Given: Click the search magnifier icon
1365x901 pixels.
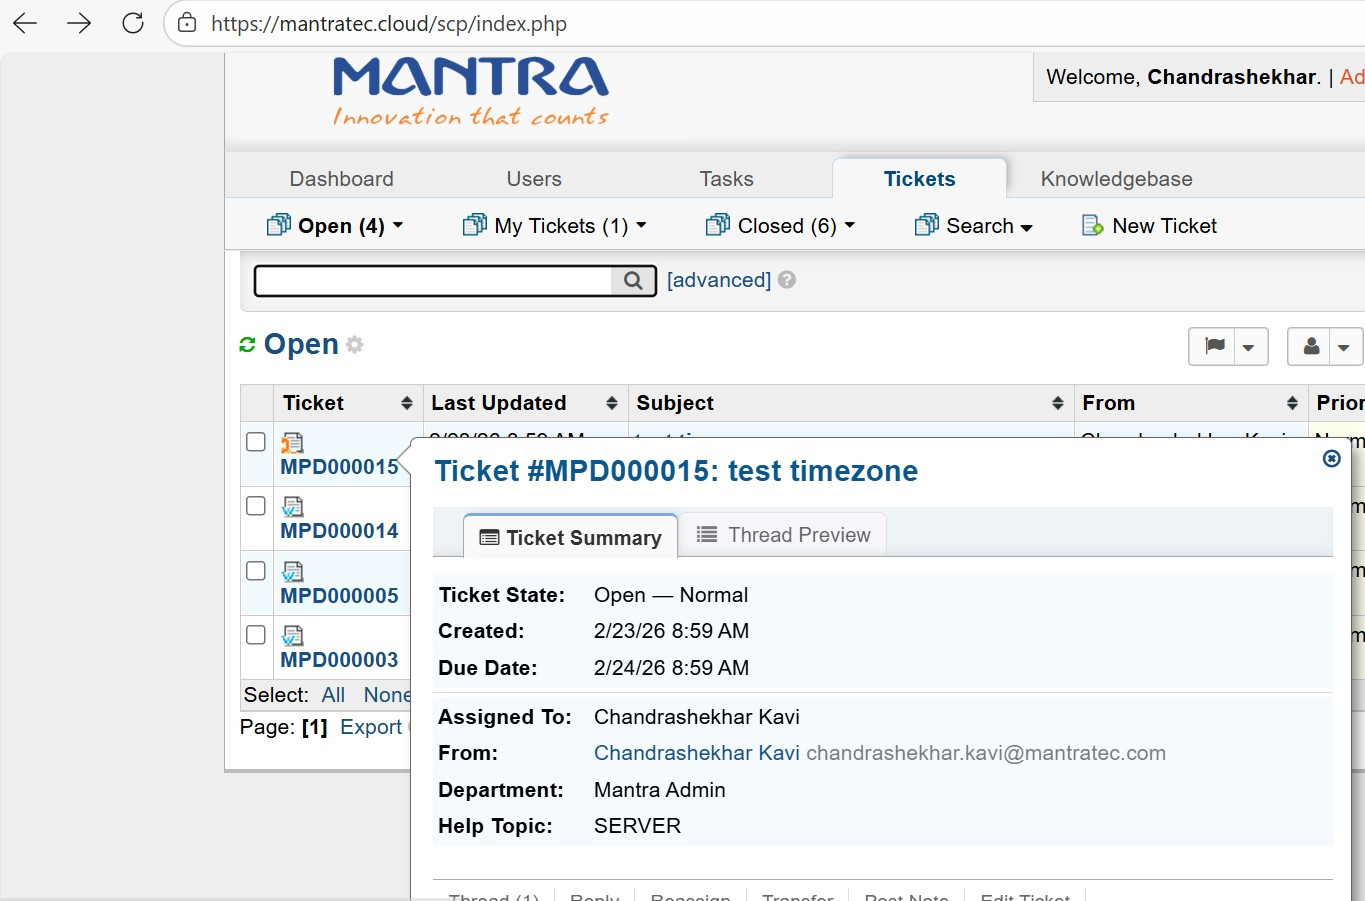Looking at the screenshot, I should (x=633, y=281).
